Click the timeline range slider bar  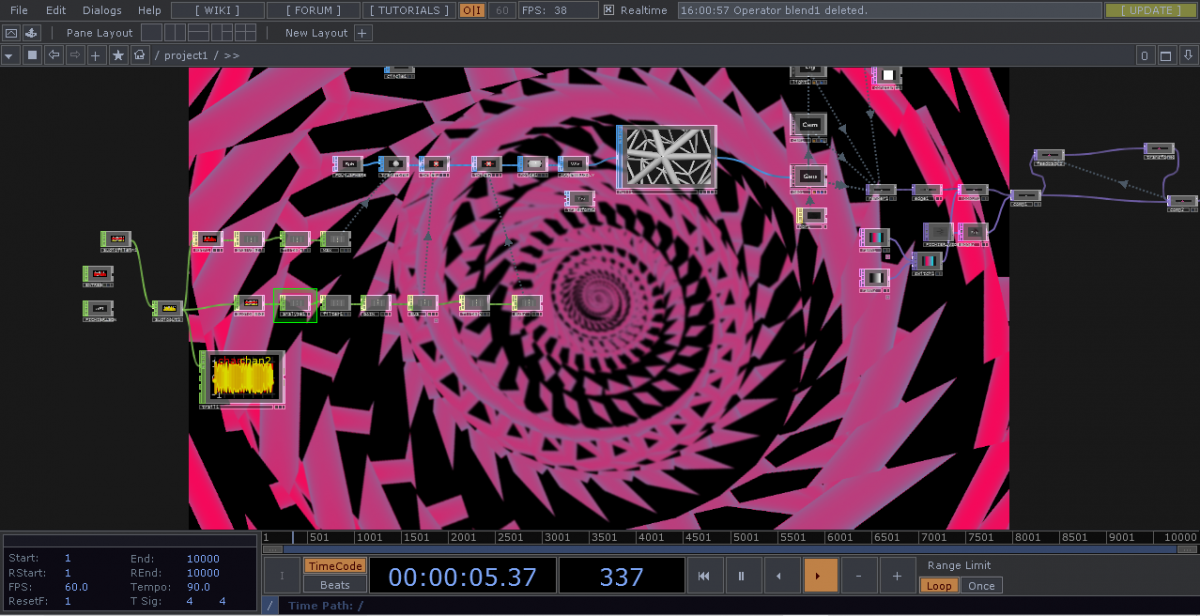pos(729,549)
